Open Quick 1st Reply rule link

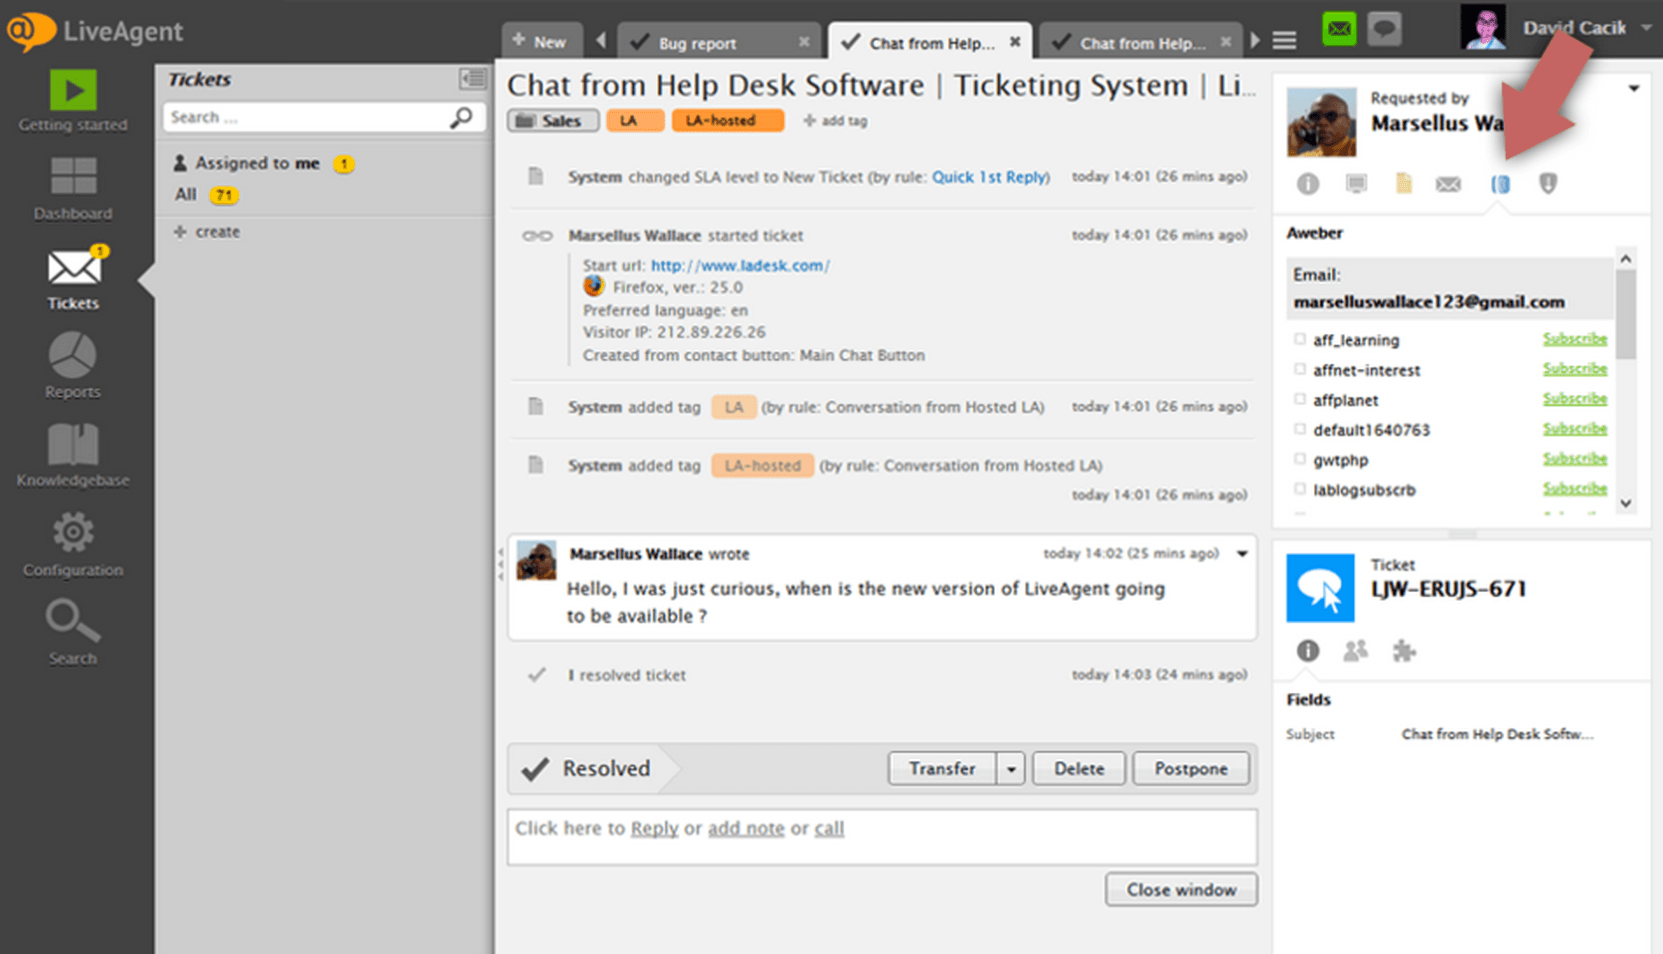click(x=991, y=177)
